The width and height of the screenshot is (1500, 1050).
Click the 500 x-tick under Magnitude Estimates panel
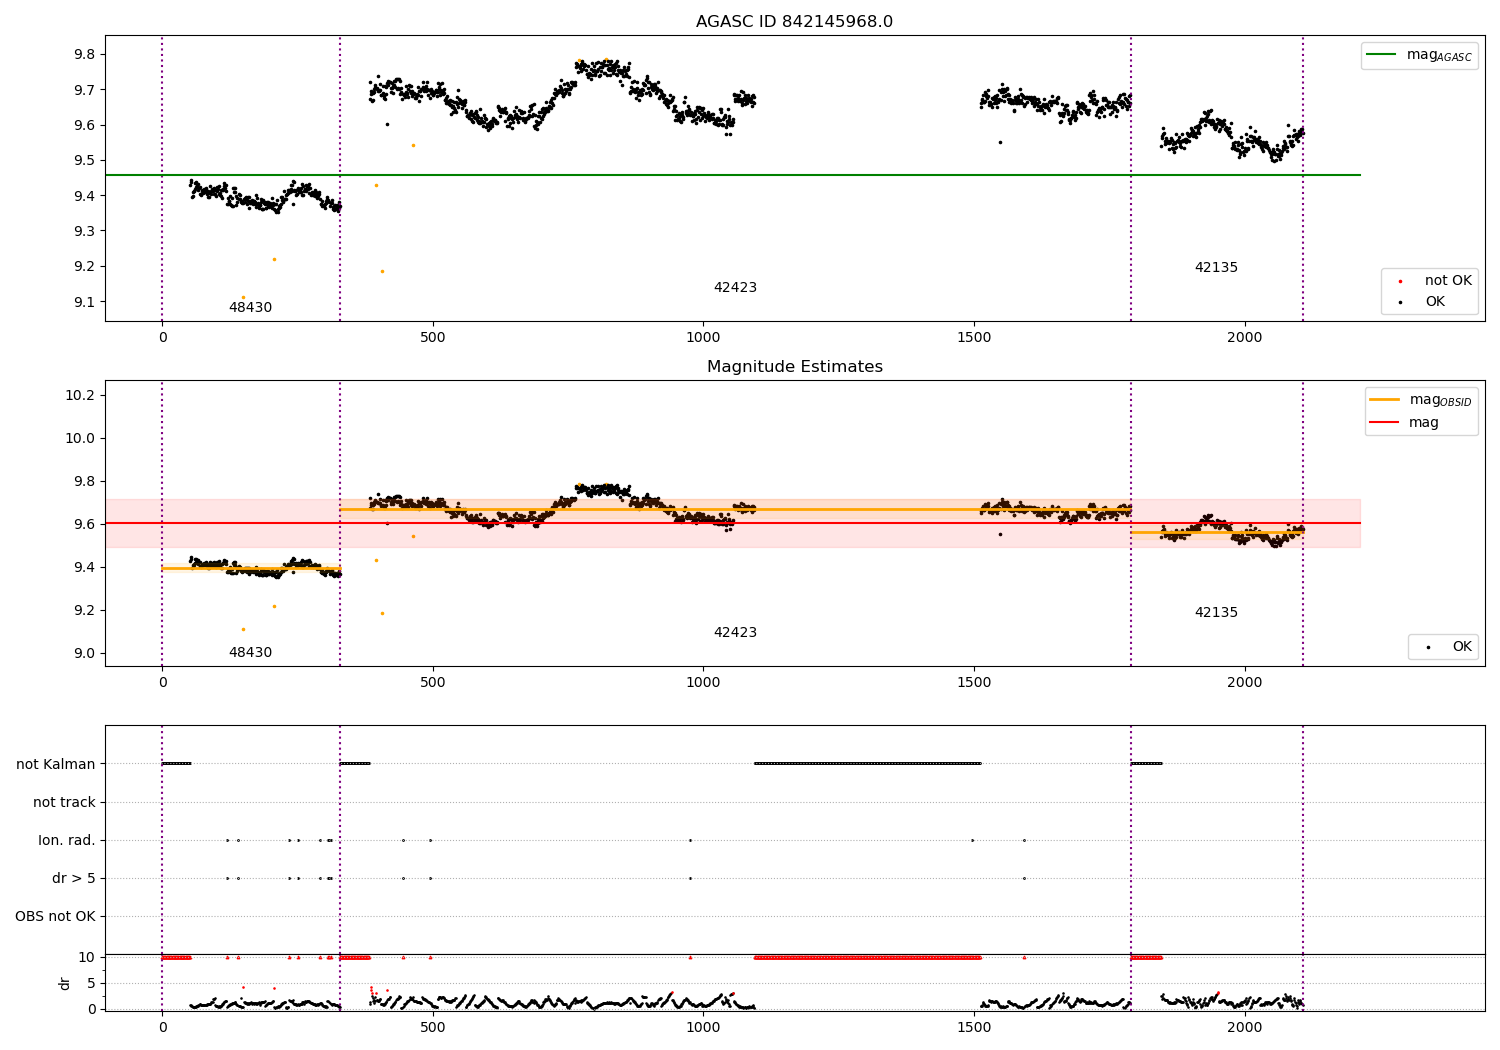pos(433,683)
